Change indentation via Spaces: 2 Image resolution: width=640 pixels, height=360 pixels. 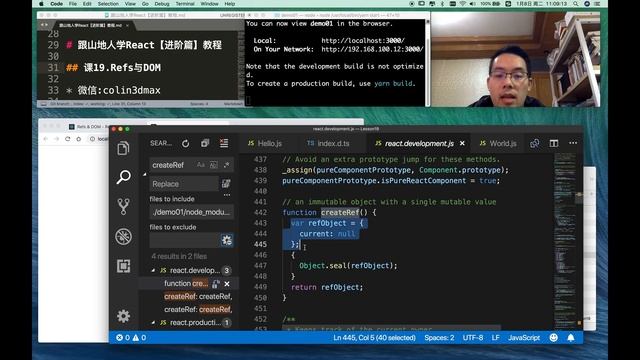tap(439, 338)
